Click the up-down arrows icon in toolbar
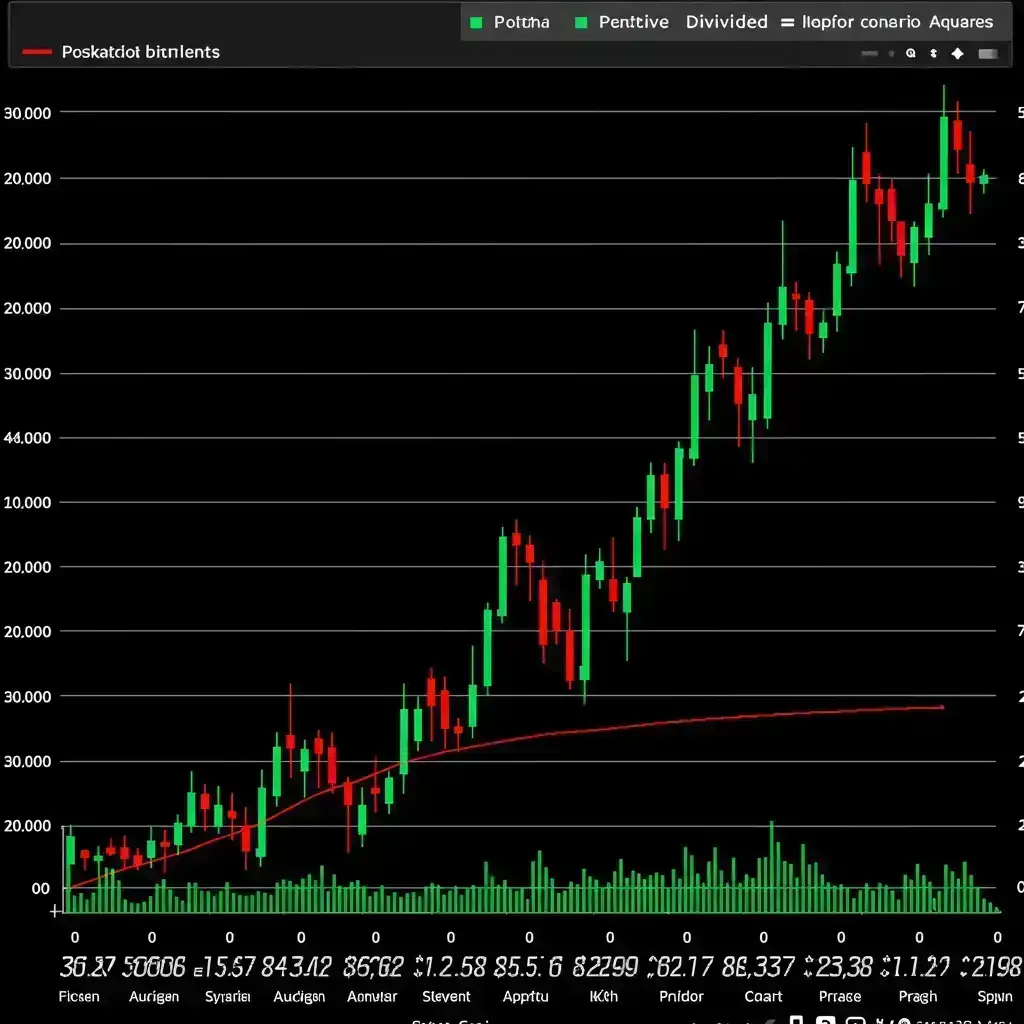 point(933,54)
